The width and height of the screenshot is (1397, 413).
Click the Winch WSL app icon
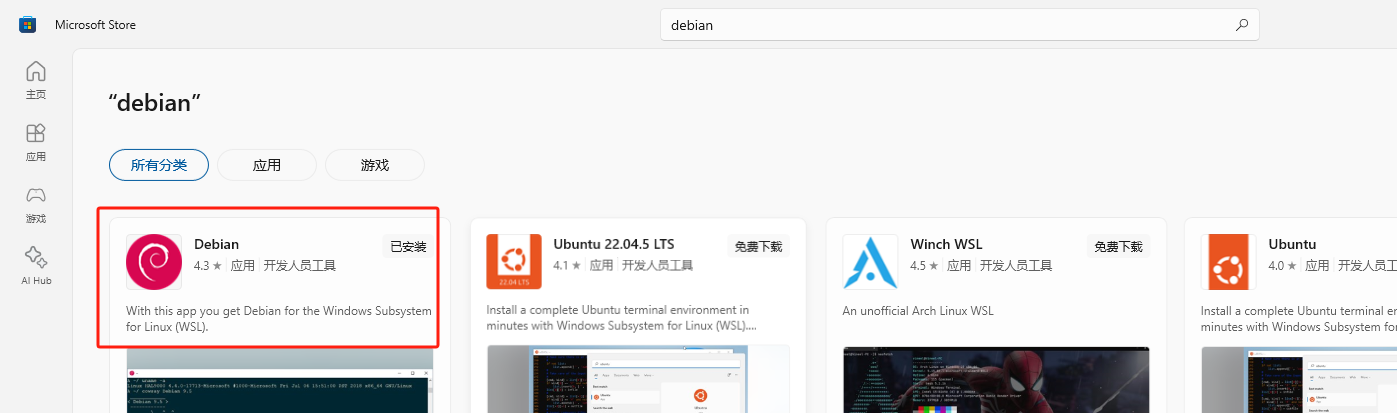tap(871, 261)
